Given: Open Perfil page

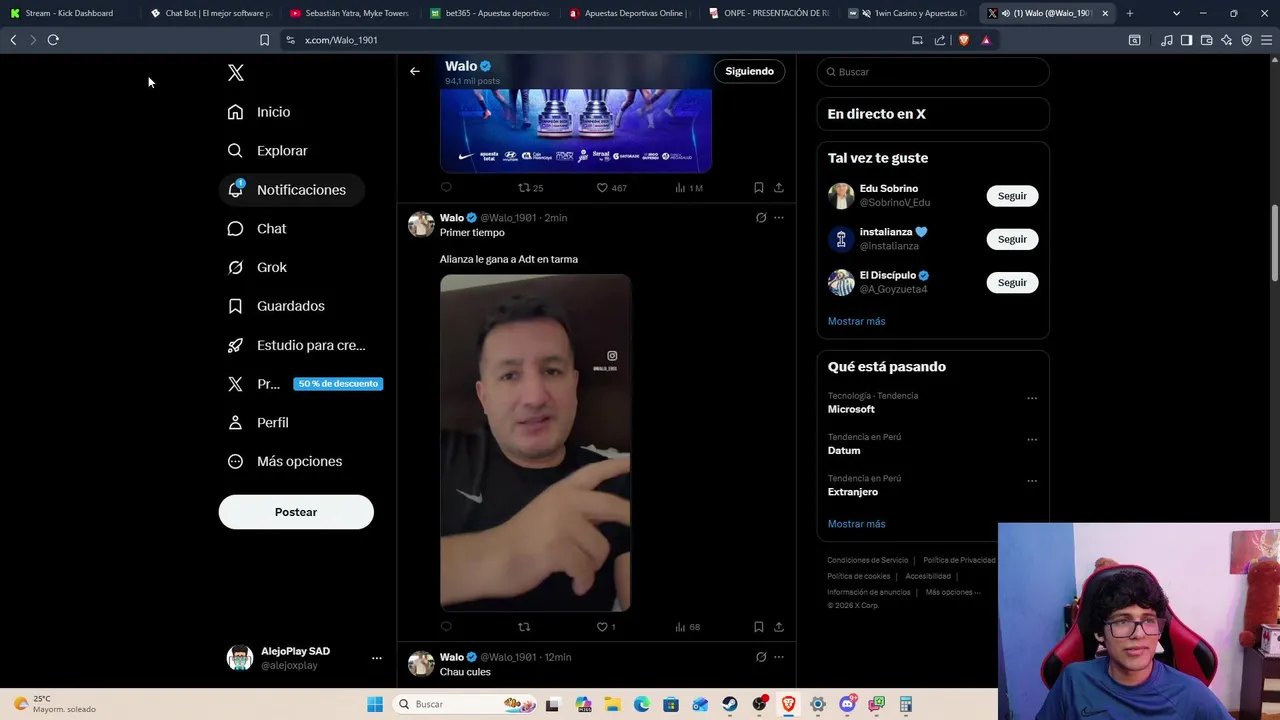Looking at the screenshot, I should point(258,423).
